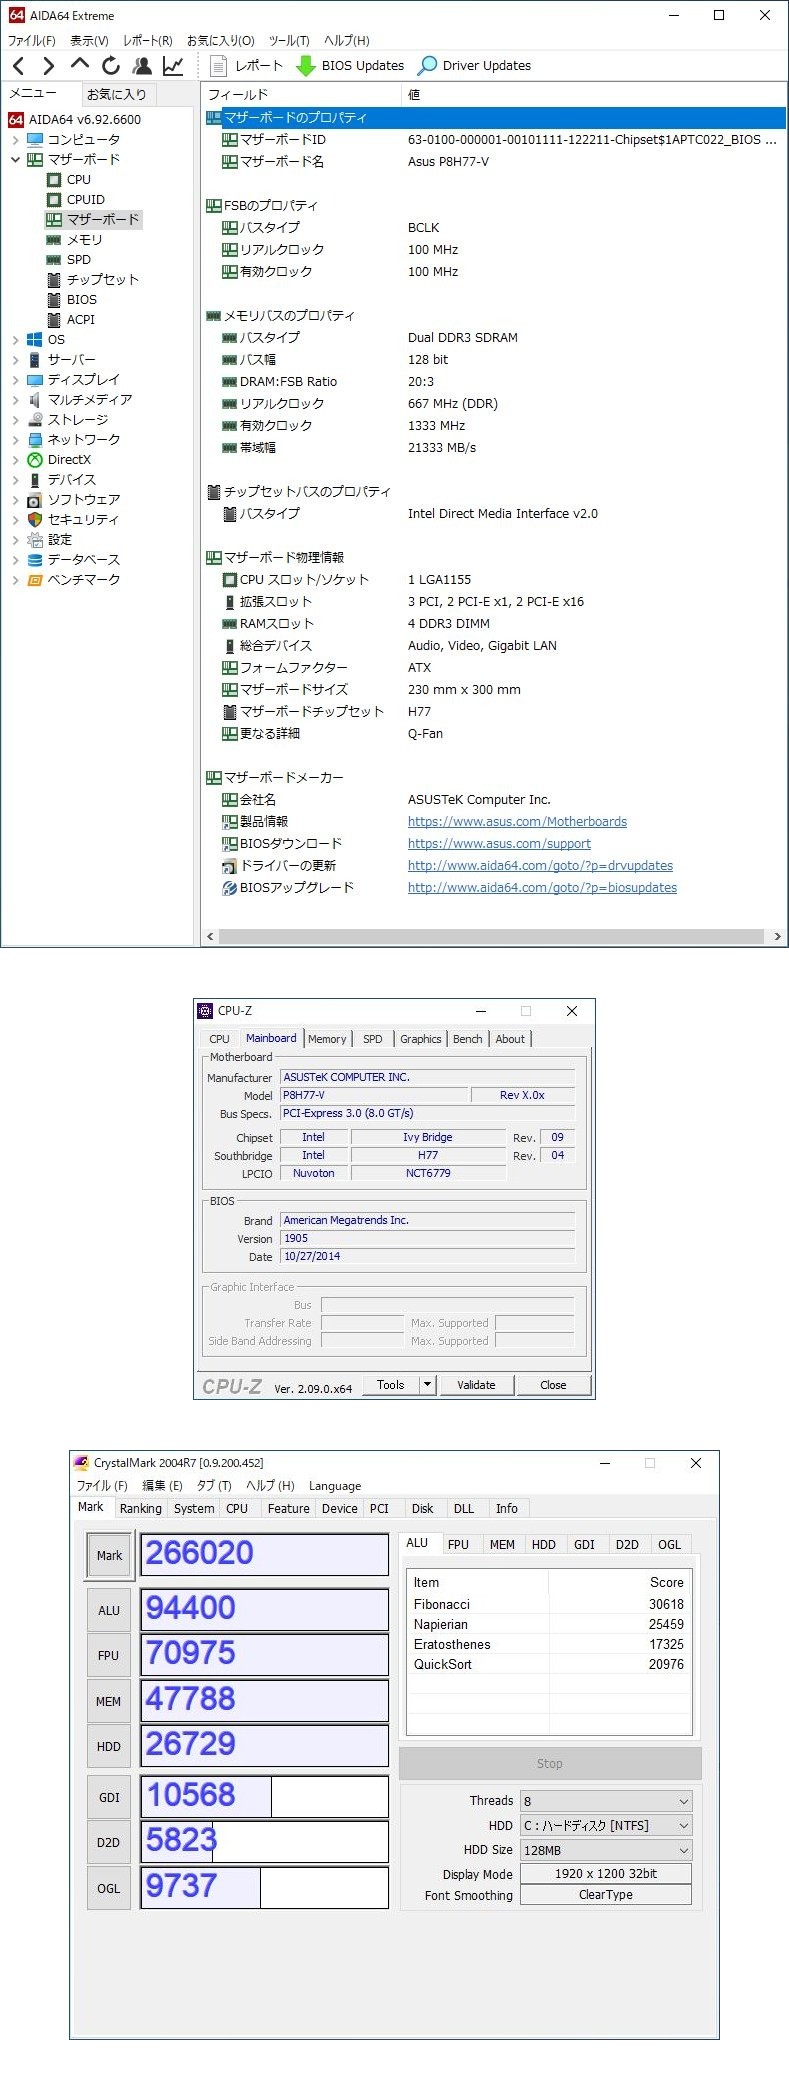Click the ベンチマーク icon in tree
789x2090 pixels.
(35, 580)
